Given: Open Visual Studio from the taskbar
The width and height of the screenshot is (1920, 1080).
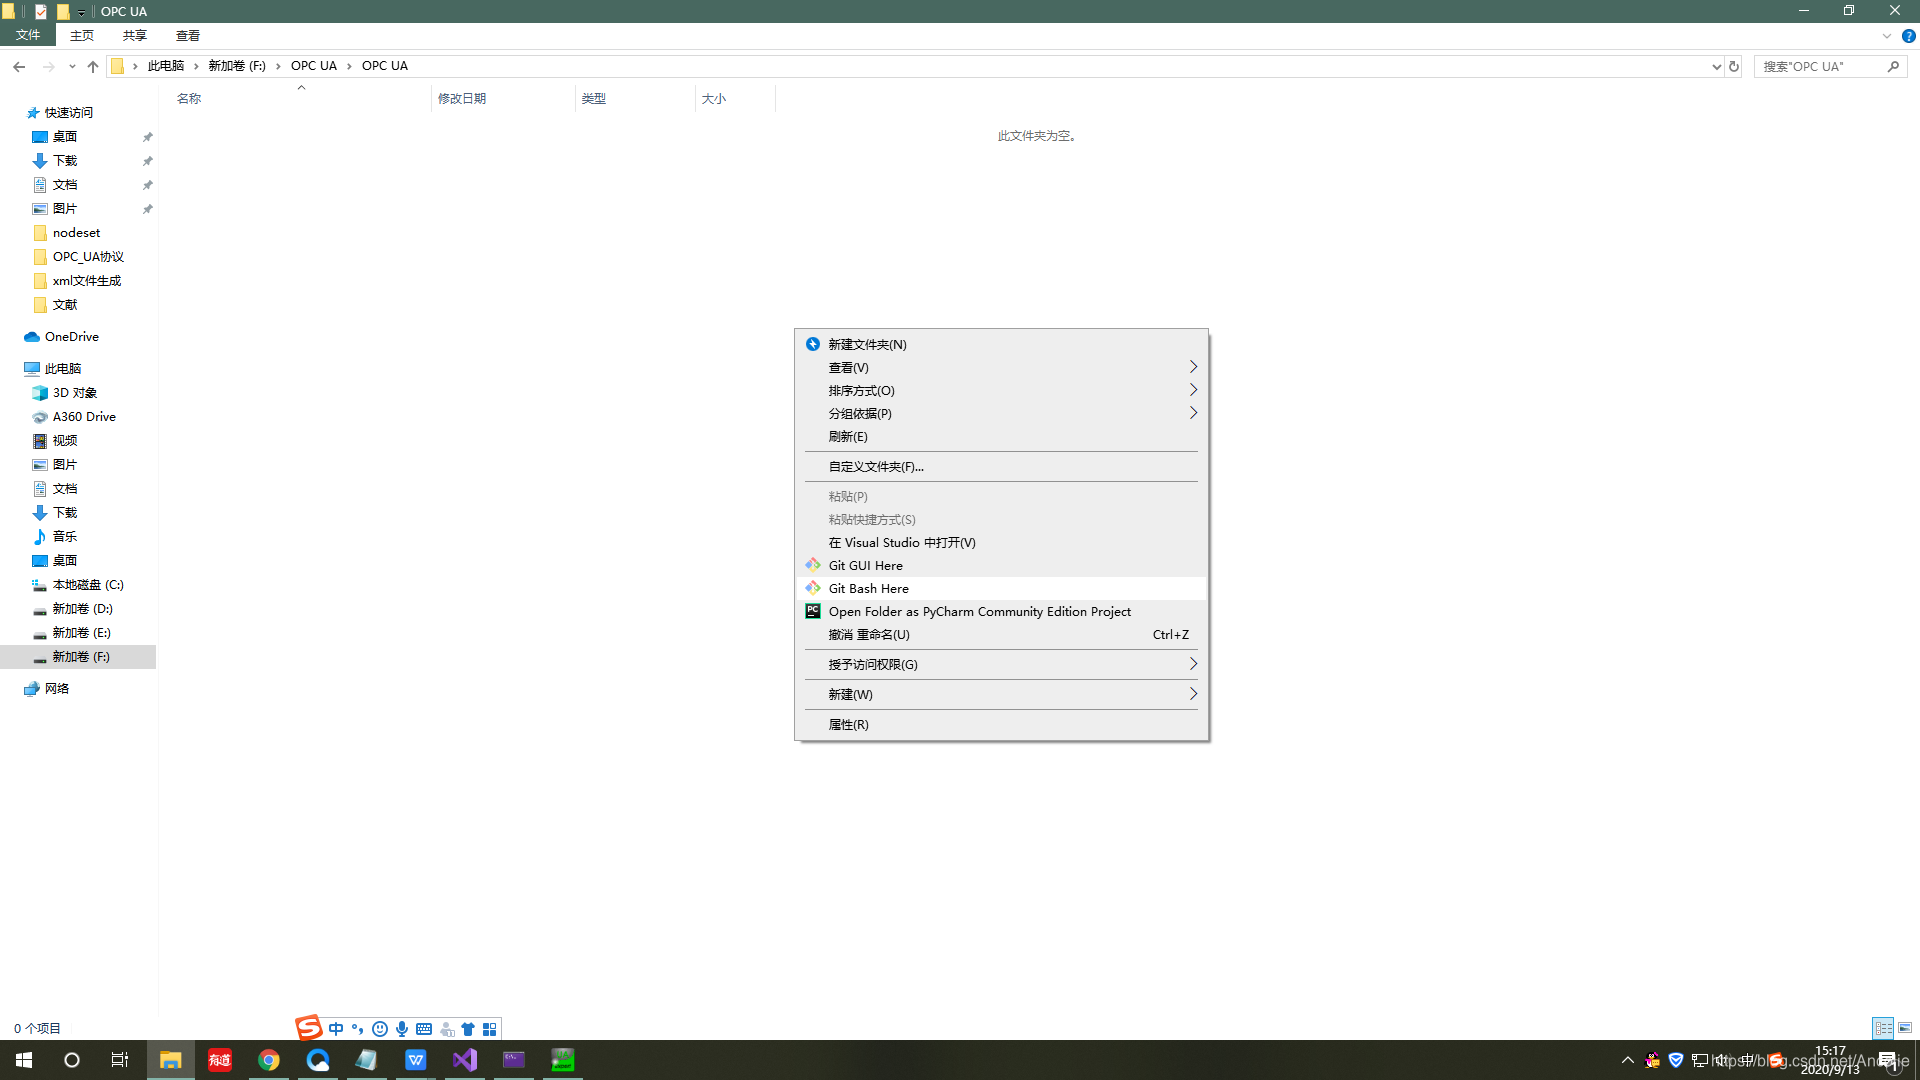Looking at the screenshot, I should [465, 1060].
